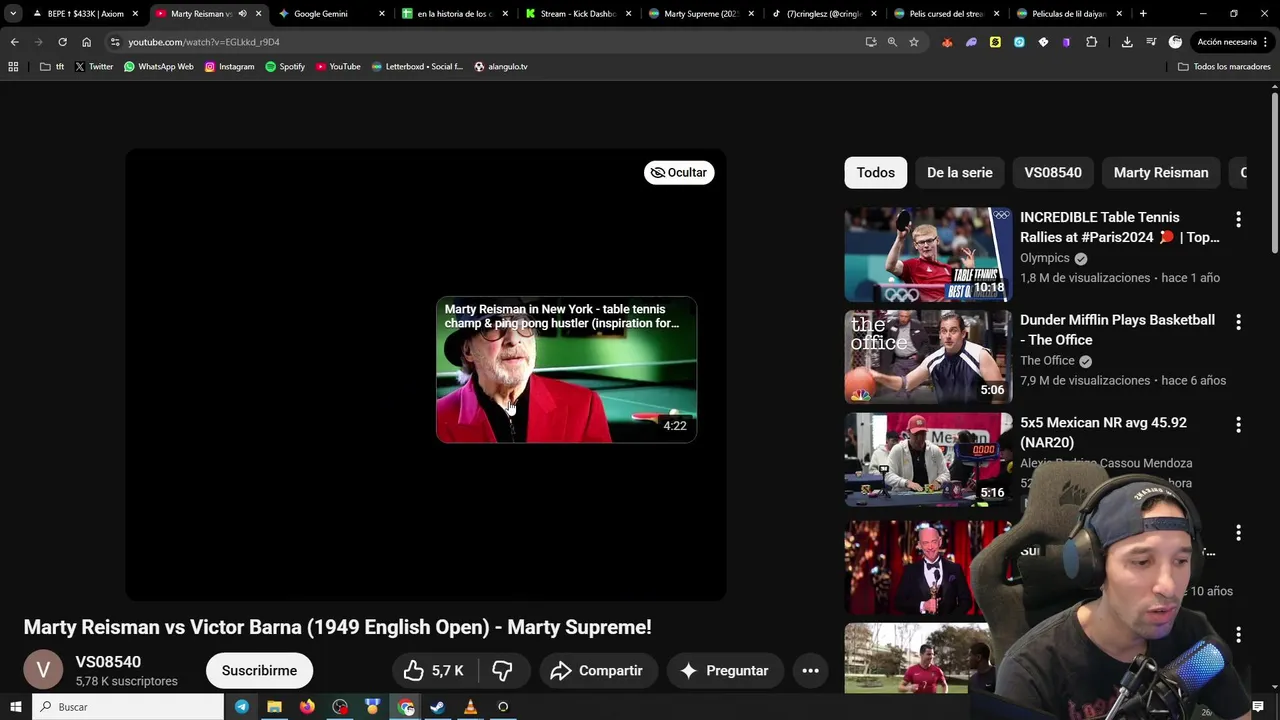Hide the end screen suggestion with Ocultar
This screenshot has height=720, width=1280.
[x=679, y=173]
